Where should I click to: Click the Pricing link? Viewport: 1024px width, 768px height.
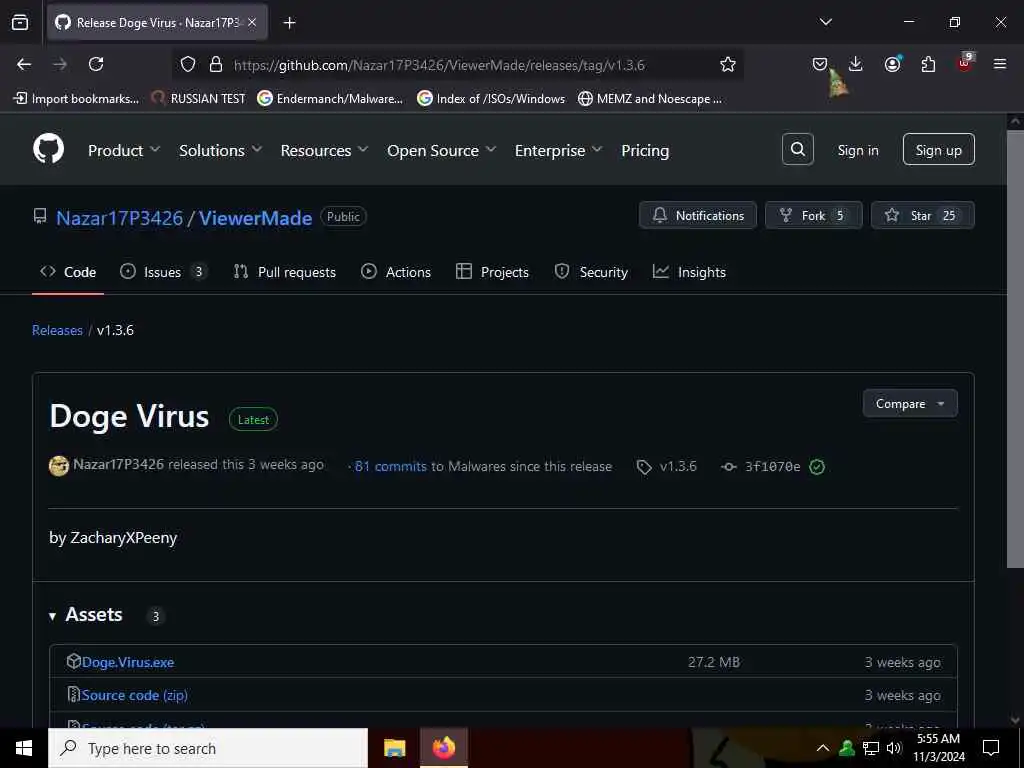[x=645, y=150]
